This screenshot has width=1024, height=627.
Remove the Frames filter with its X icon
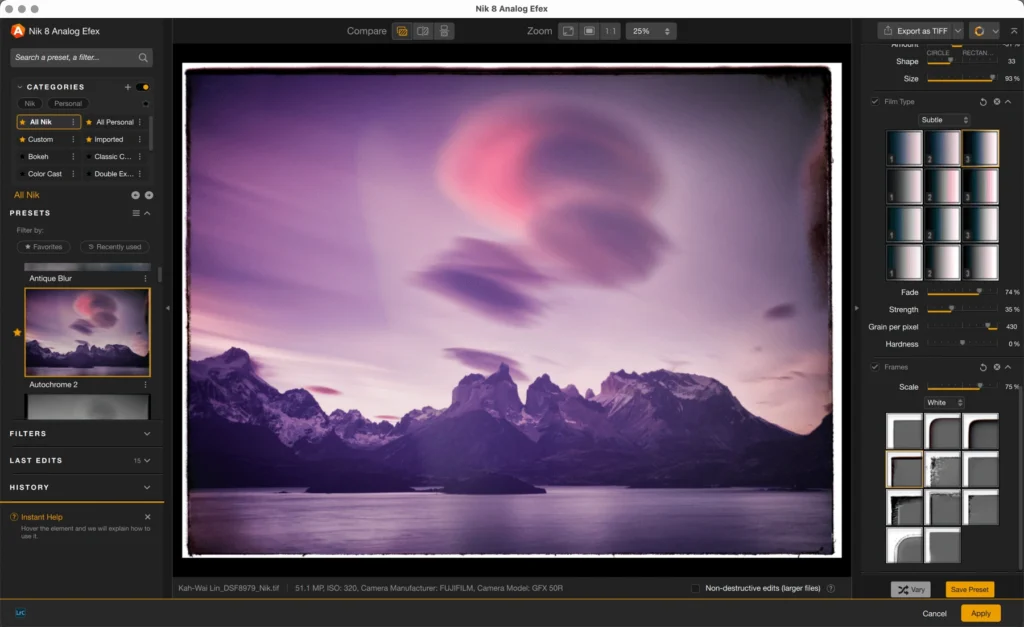click(x=996, y=367)
